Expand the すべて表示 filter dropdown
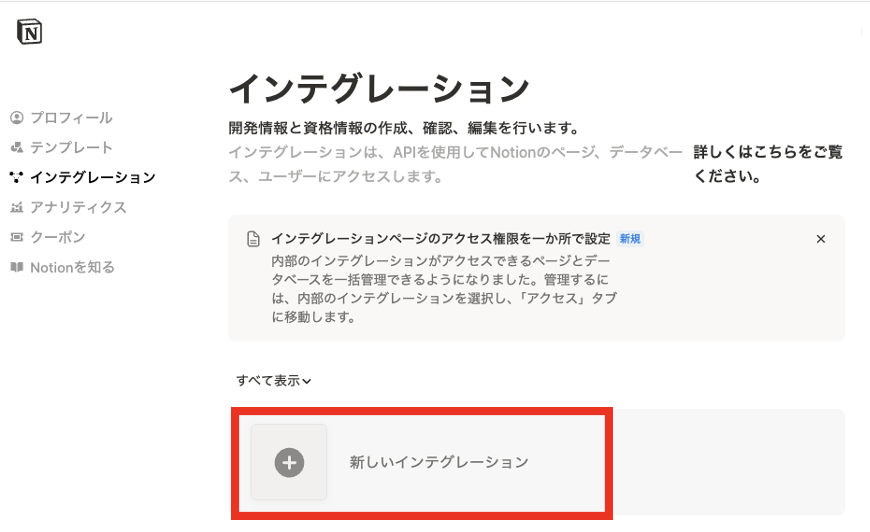Screen dimensions: 870x532 pos(274,381)
